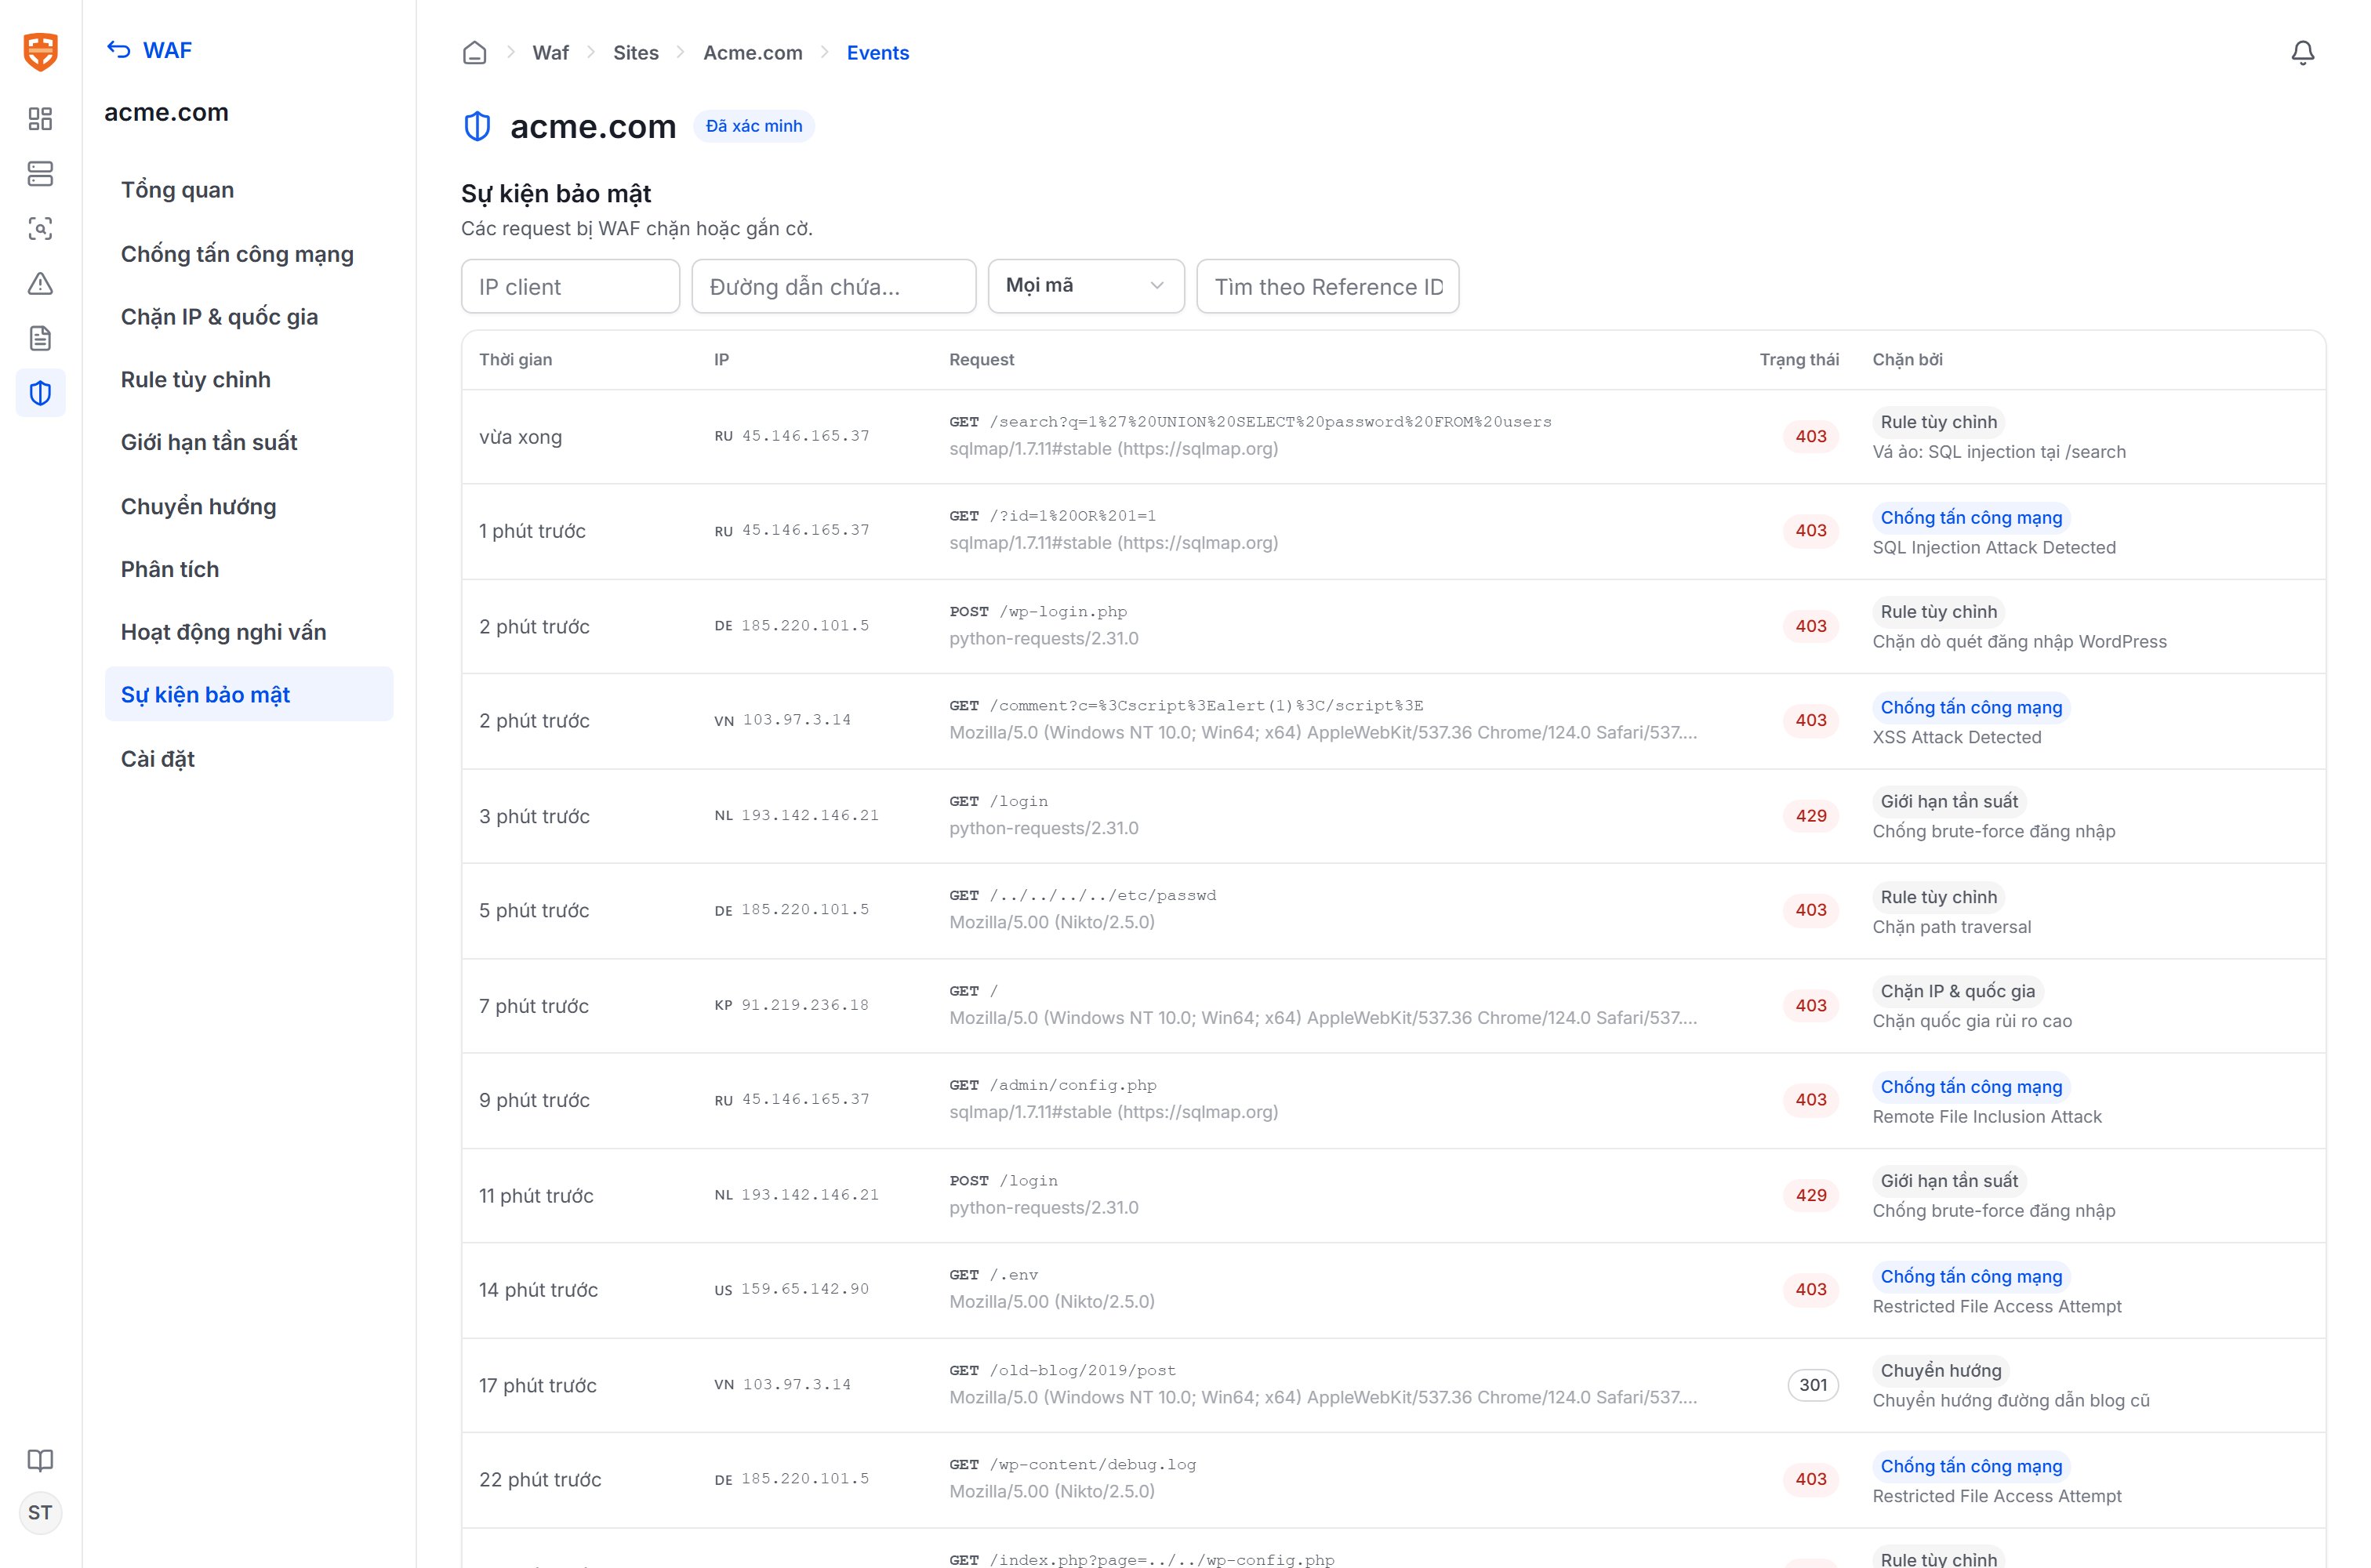Click the Events breadcrumb link

click(878, 53)
